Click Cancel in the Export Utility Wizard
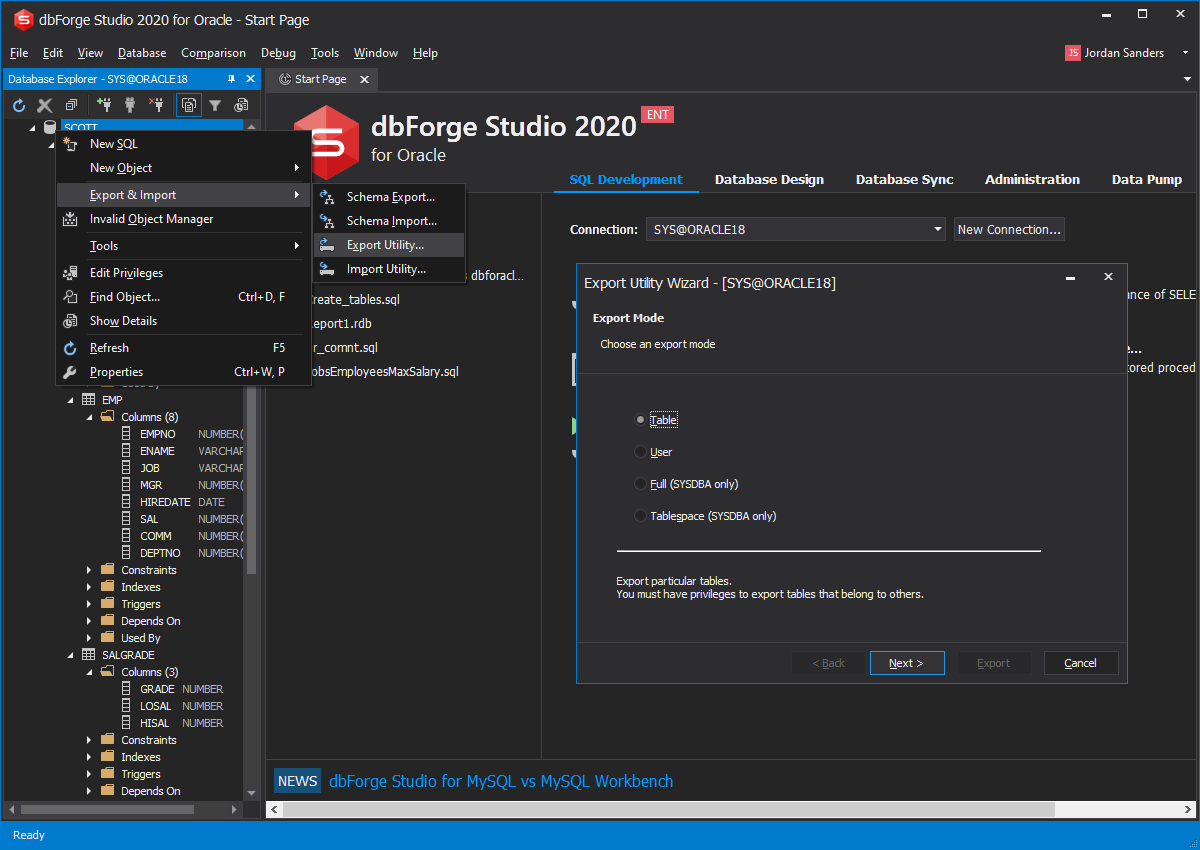Image resolution: width=1200 pixels, height=850 pixels. click(x=1081, y=663)
